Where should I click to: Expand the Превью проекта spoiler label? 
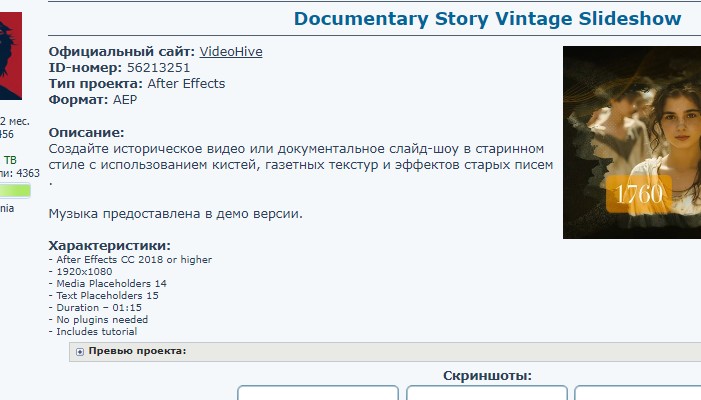point(137,351)
